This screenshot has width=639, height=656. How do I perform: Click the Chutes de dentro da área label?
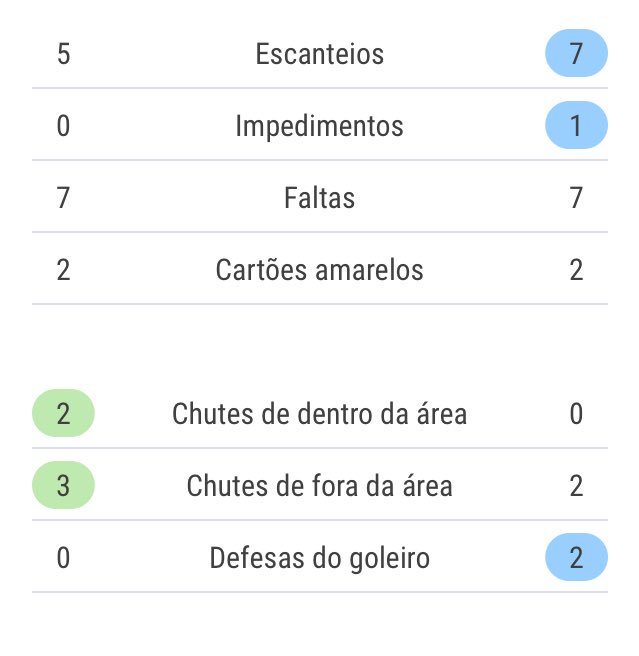pyautogui.click(x=319, y=414)
